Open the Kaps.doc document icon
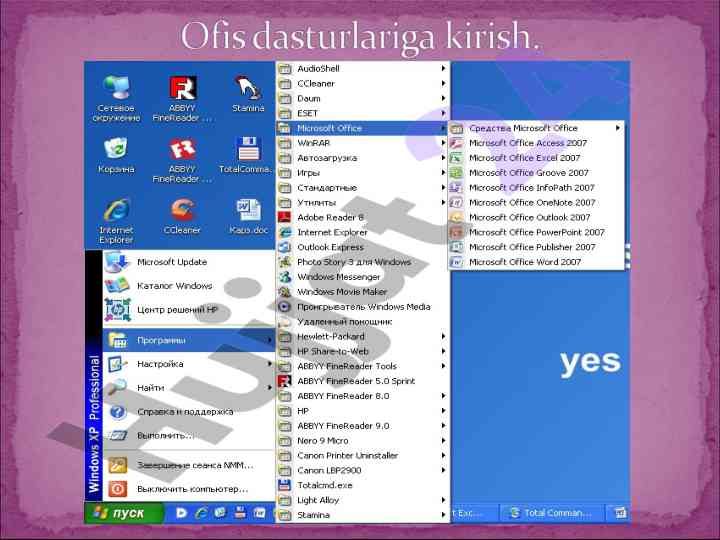The height and width of the screenshot is (540, 720). (247, 212)
